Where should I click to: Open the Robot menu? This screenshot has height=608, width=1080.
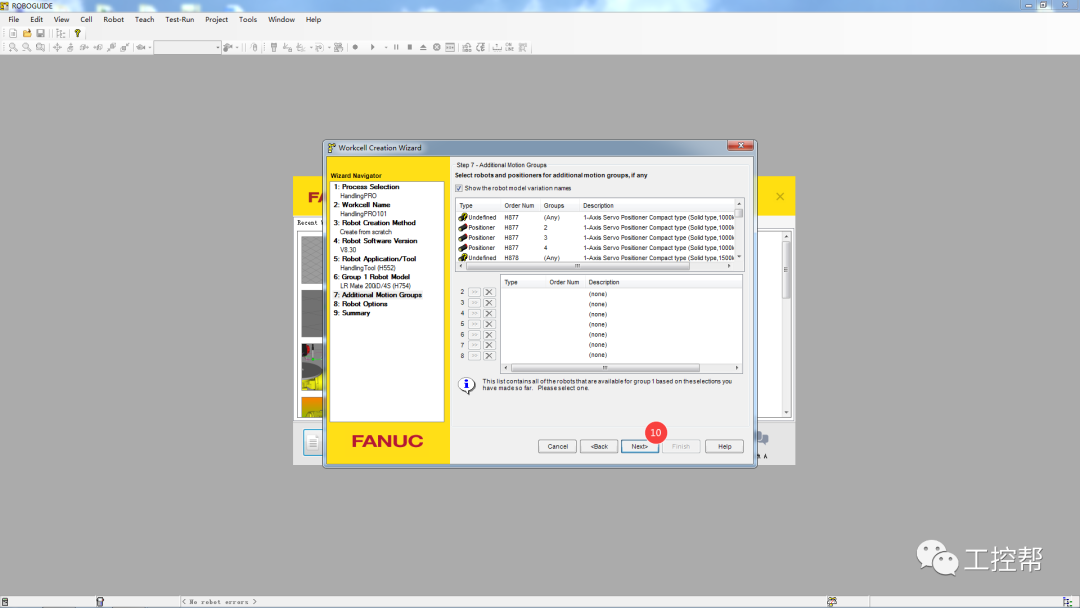(114, 19)
